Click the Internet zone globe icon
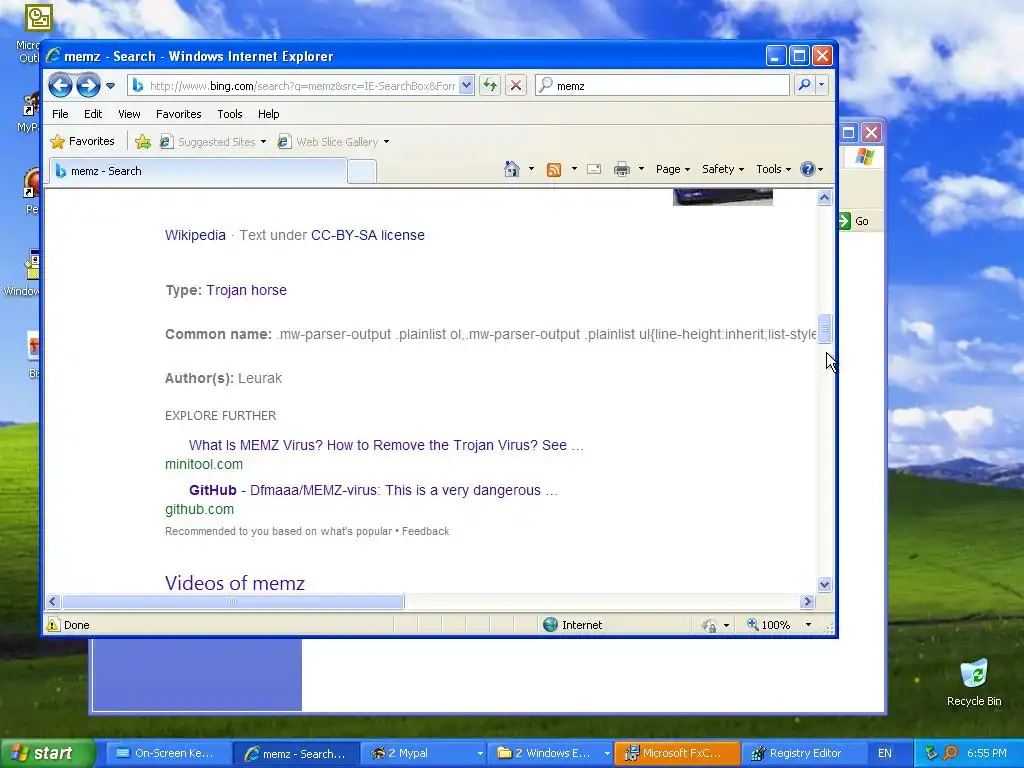This screenshot has width=1024, height=768. coord(551,624)
